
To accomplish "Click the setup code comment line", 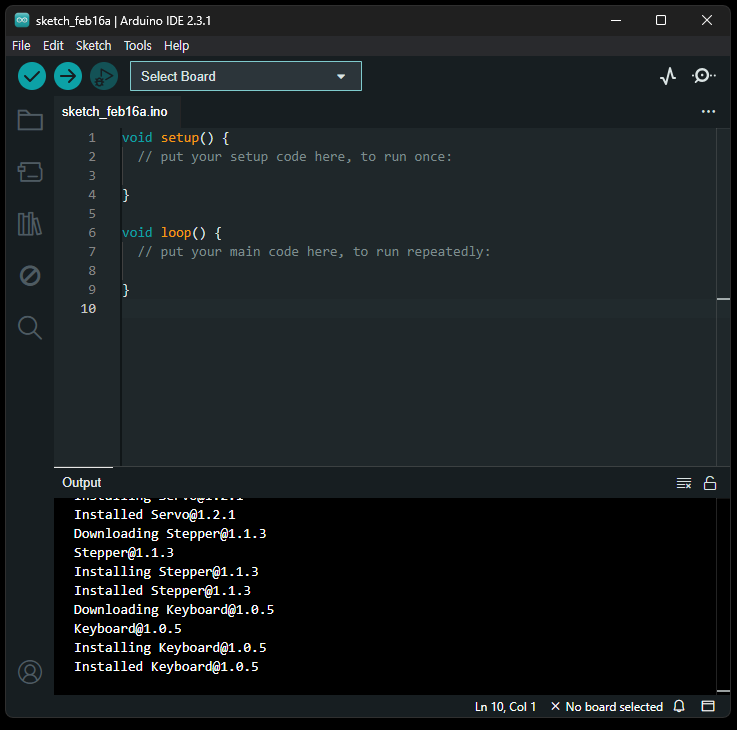I will click(x=295, y=157).
